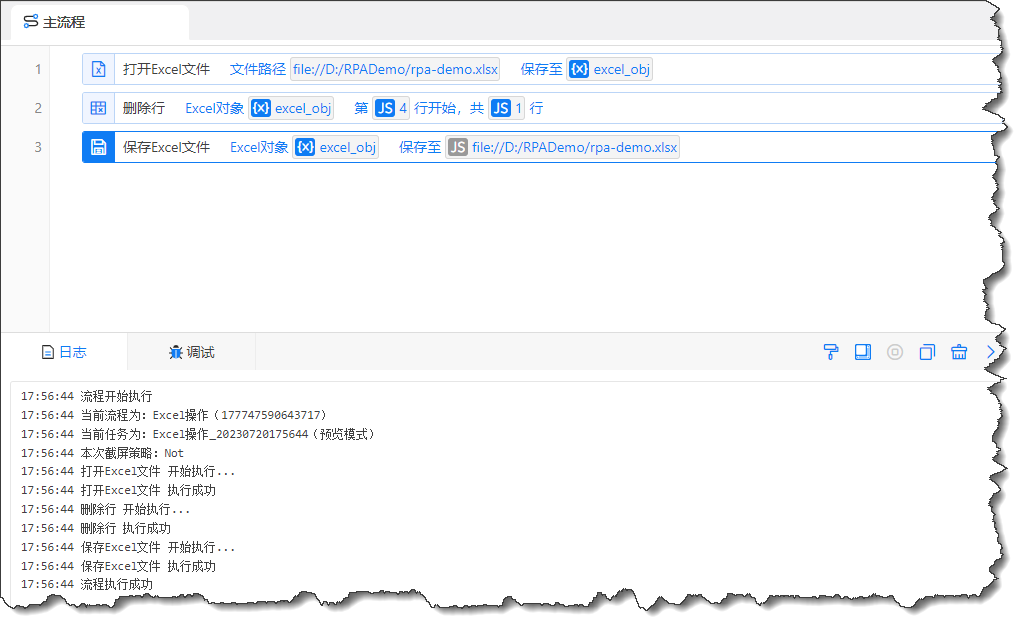Click the 保存至 save path field in step 3
The image size is (1030, 634).
point(562,147)
